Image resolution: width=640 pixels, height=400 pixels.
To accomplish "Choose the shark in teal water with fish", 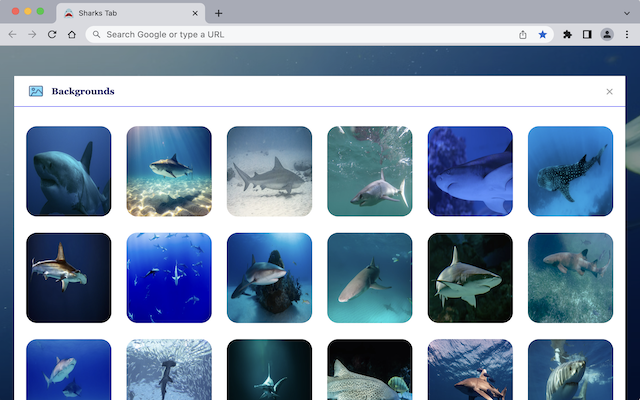I will click(x=370, y=278).
